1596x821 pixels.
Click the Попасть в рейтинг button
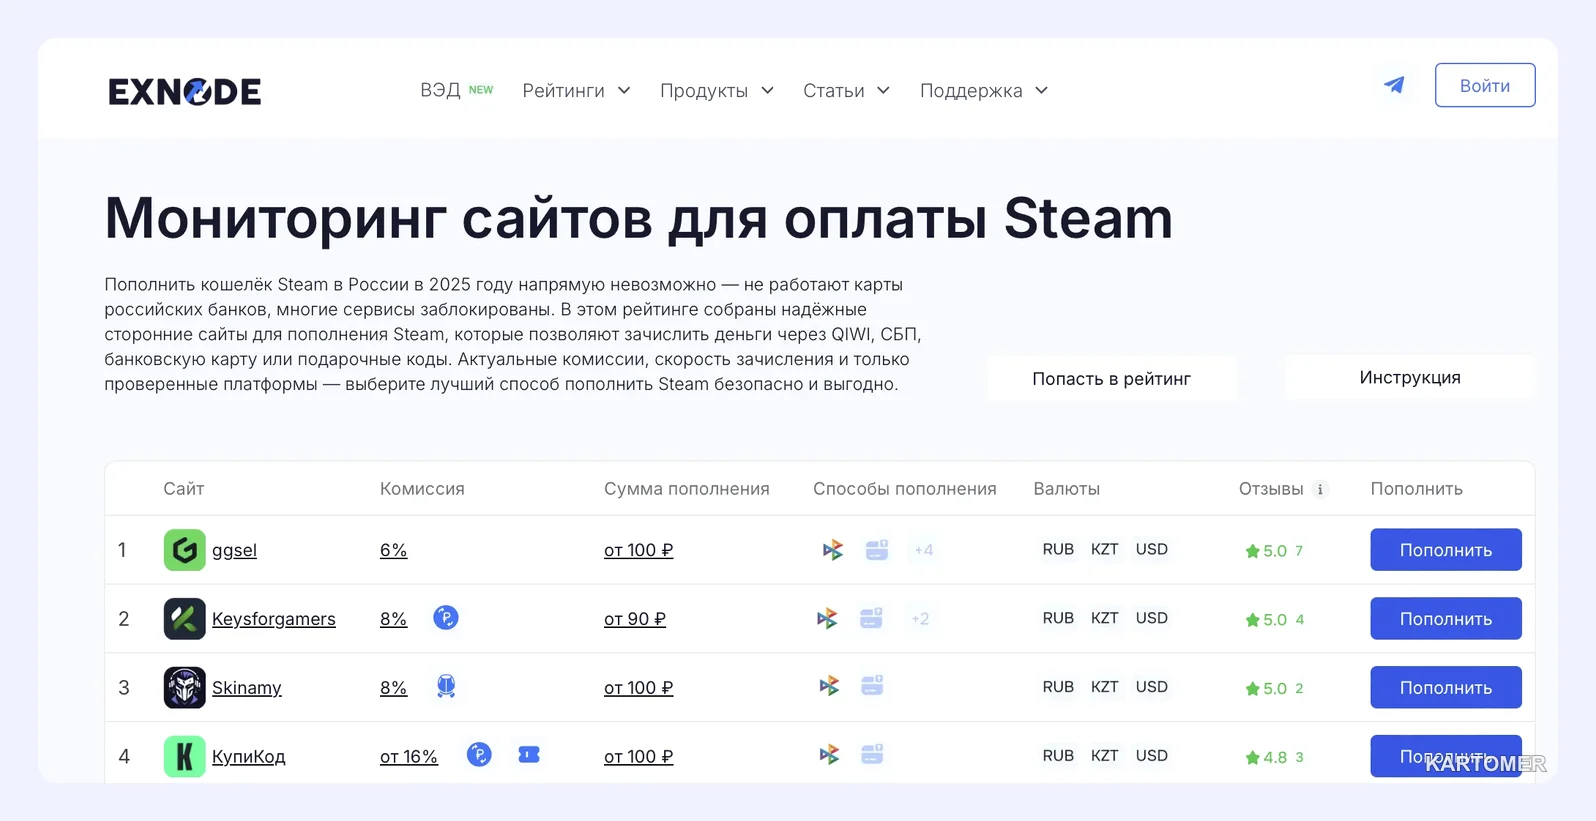[1112, 379]
